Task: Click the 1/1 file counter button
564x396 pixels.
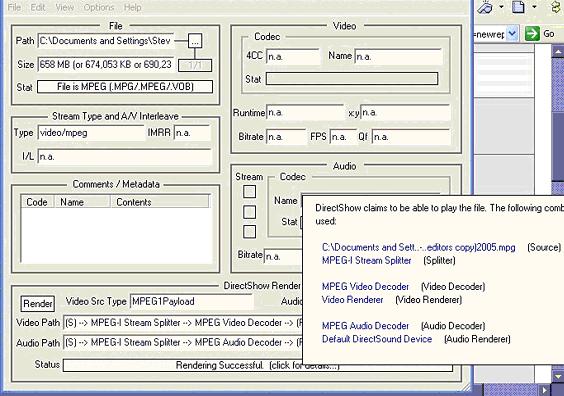Action: [x=195, y=65]
